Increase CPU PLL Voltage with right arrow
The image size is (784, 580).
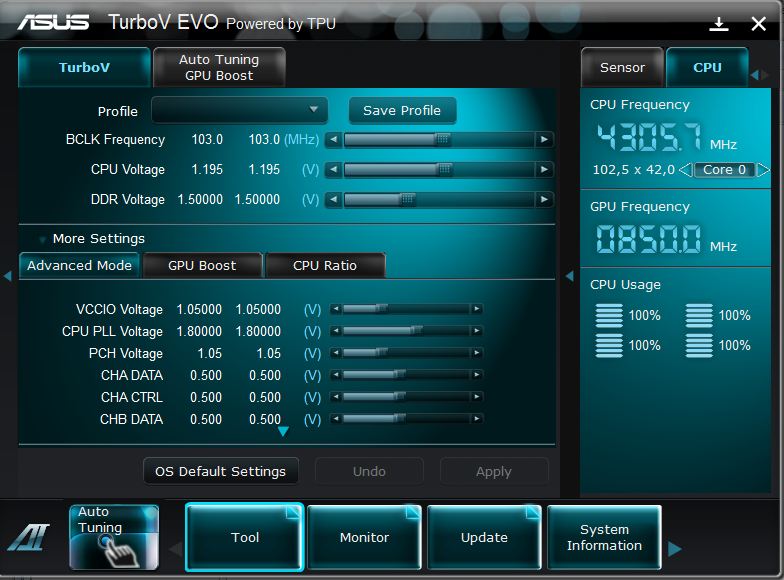coord(477,330)
